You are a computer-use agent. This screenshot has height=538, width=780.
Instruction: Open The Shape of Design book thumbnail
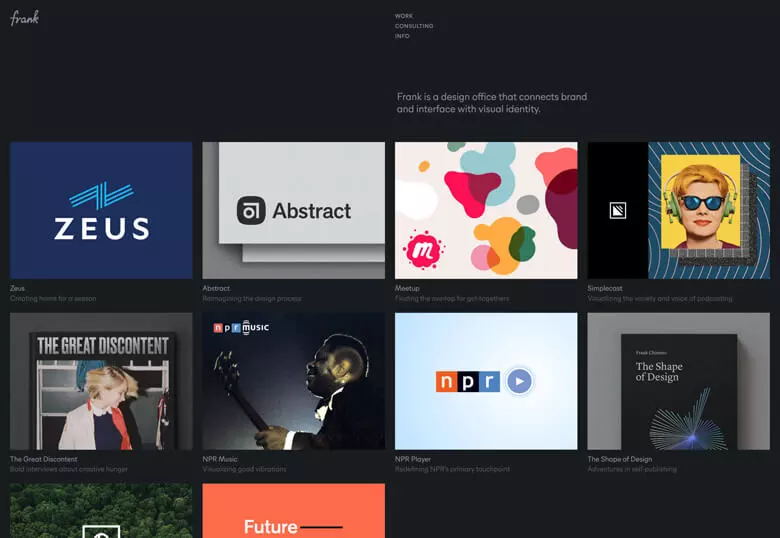click(x=679, y=381)
